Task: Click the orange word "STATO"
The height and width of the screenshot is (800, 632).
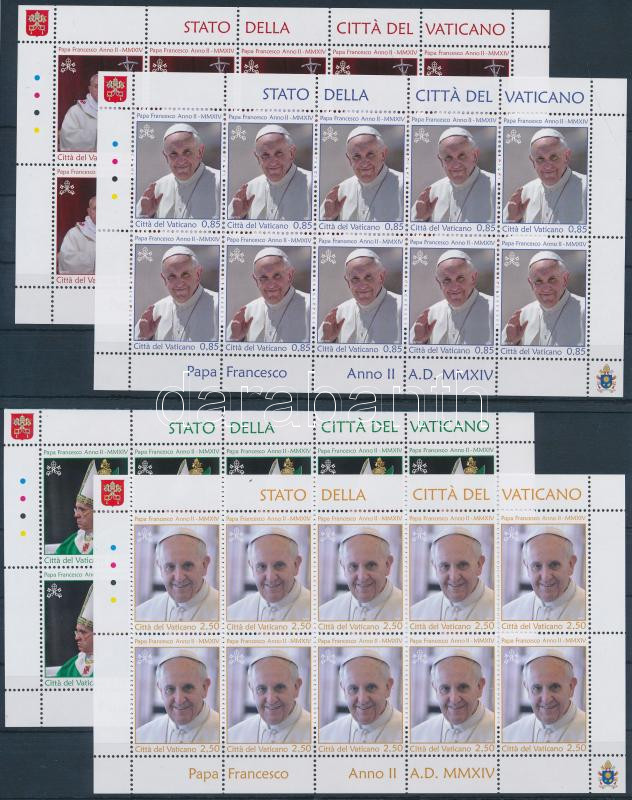Action: click(x=283, y=495)
